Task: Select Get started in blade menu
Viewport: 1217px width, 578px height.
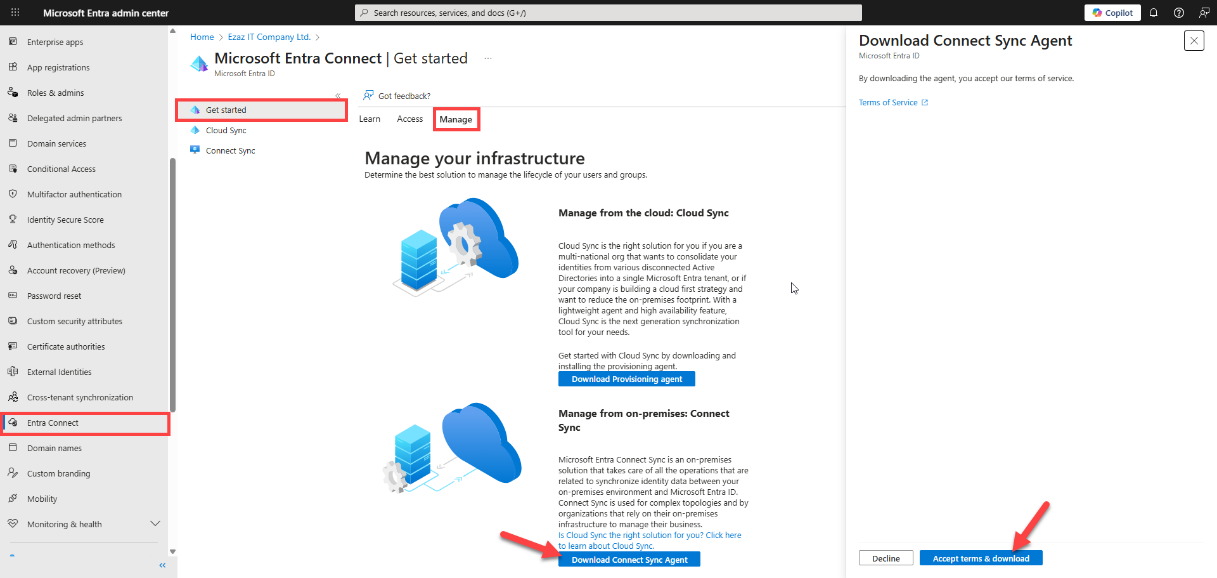Action: click(x=261, y=110)
